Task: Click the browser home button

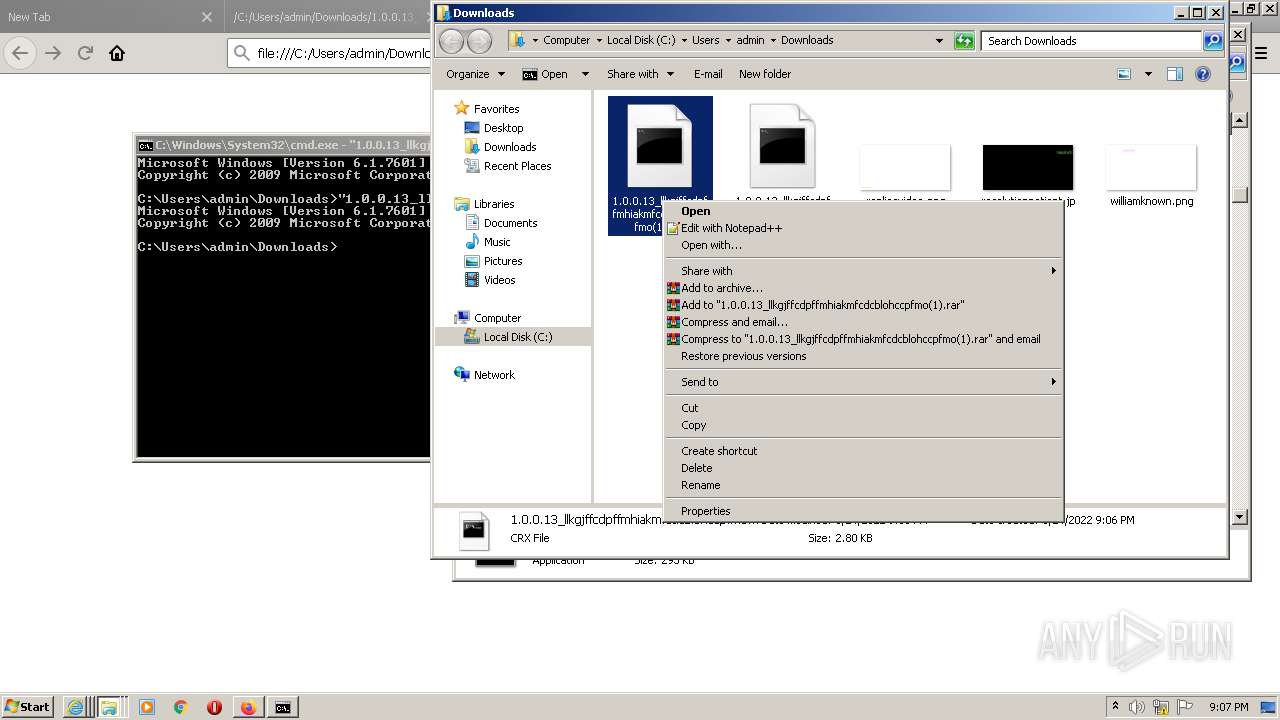Action: [x=117, y=53]
